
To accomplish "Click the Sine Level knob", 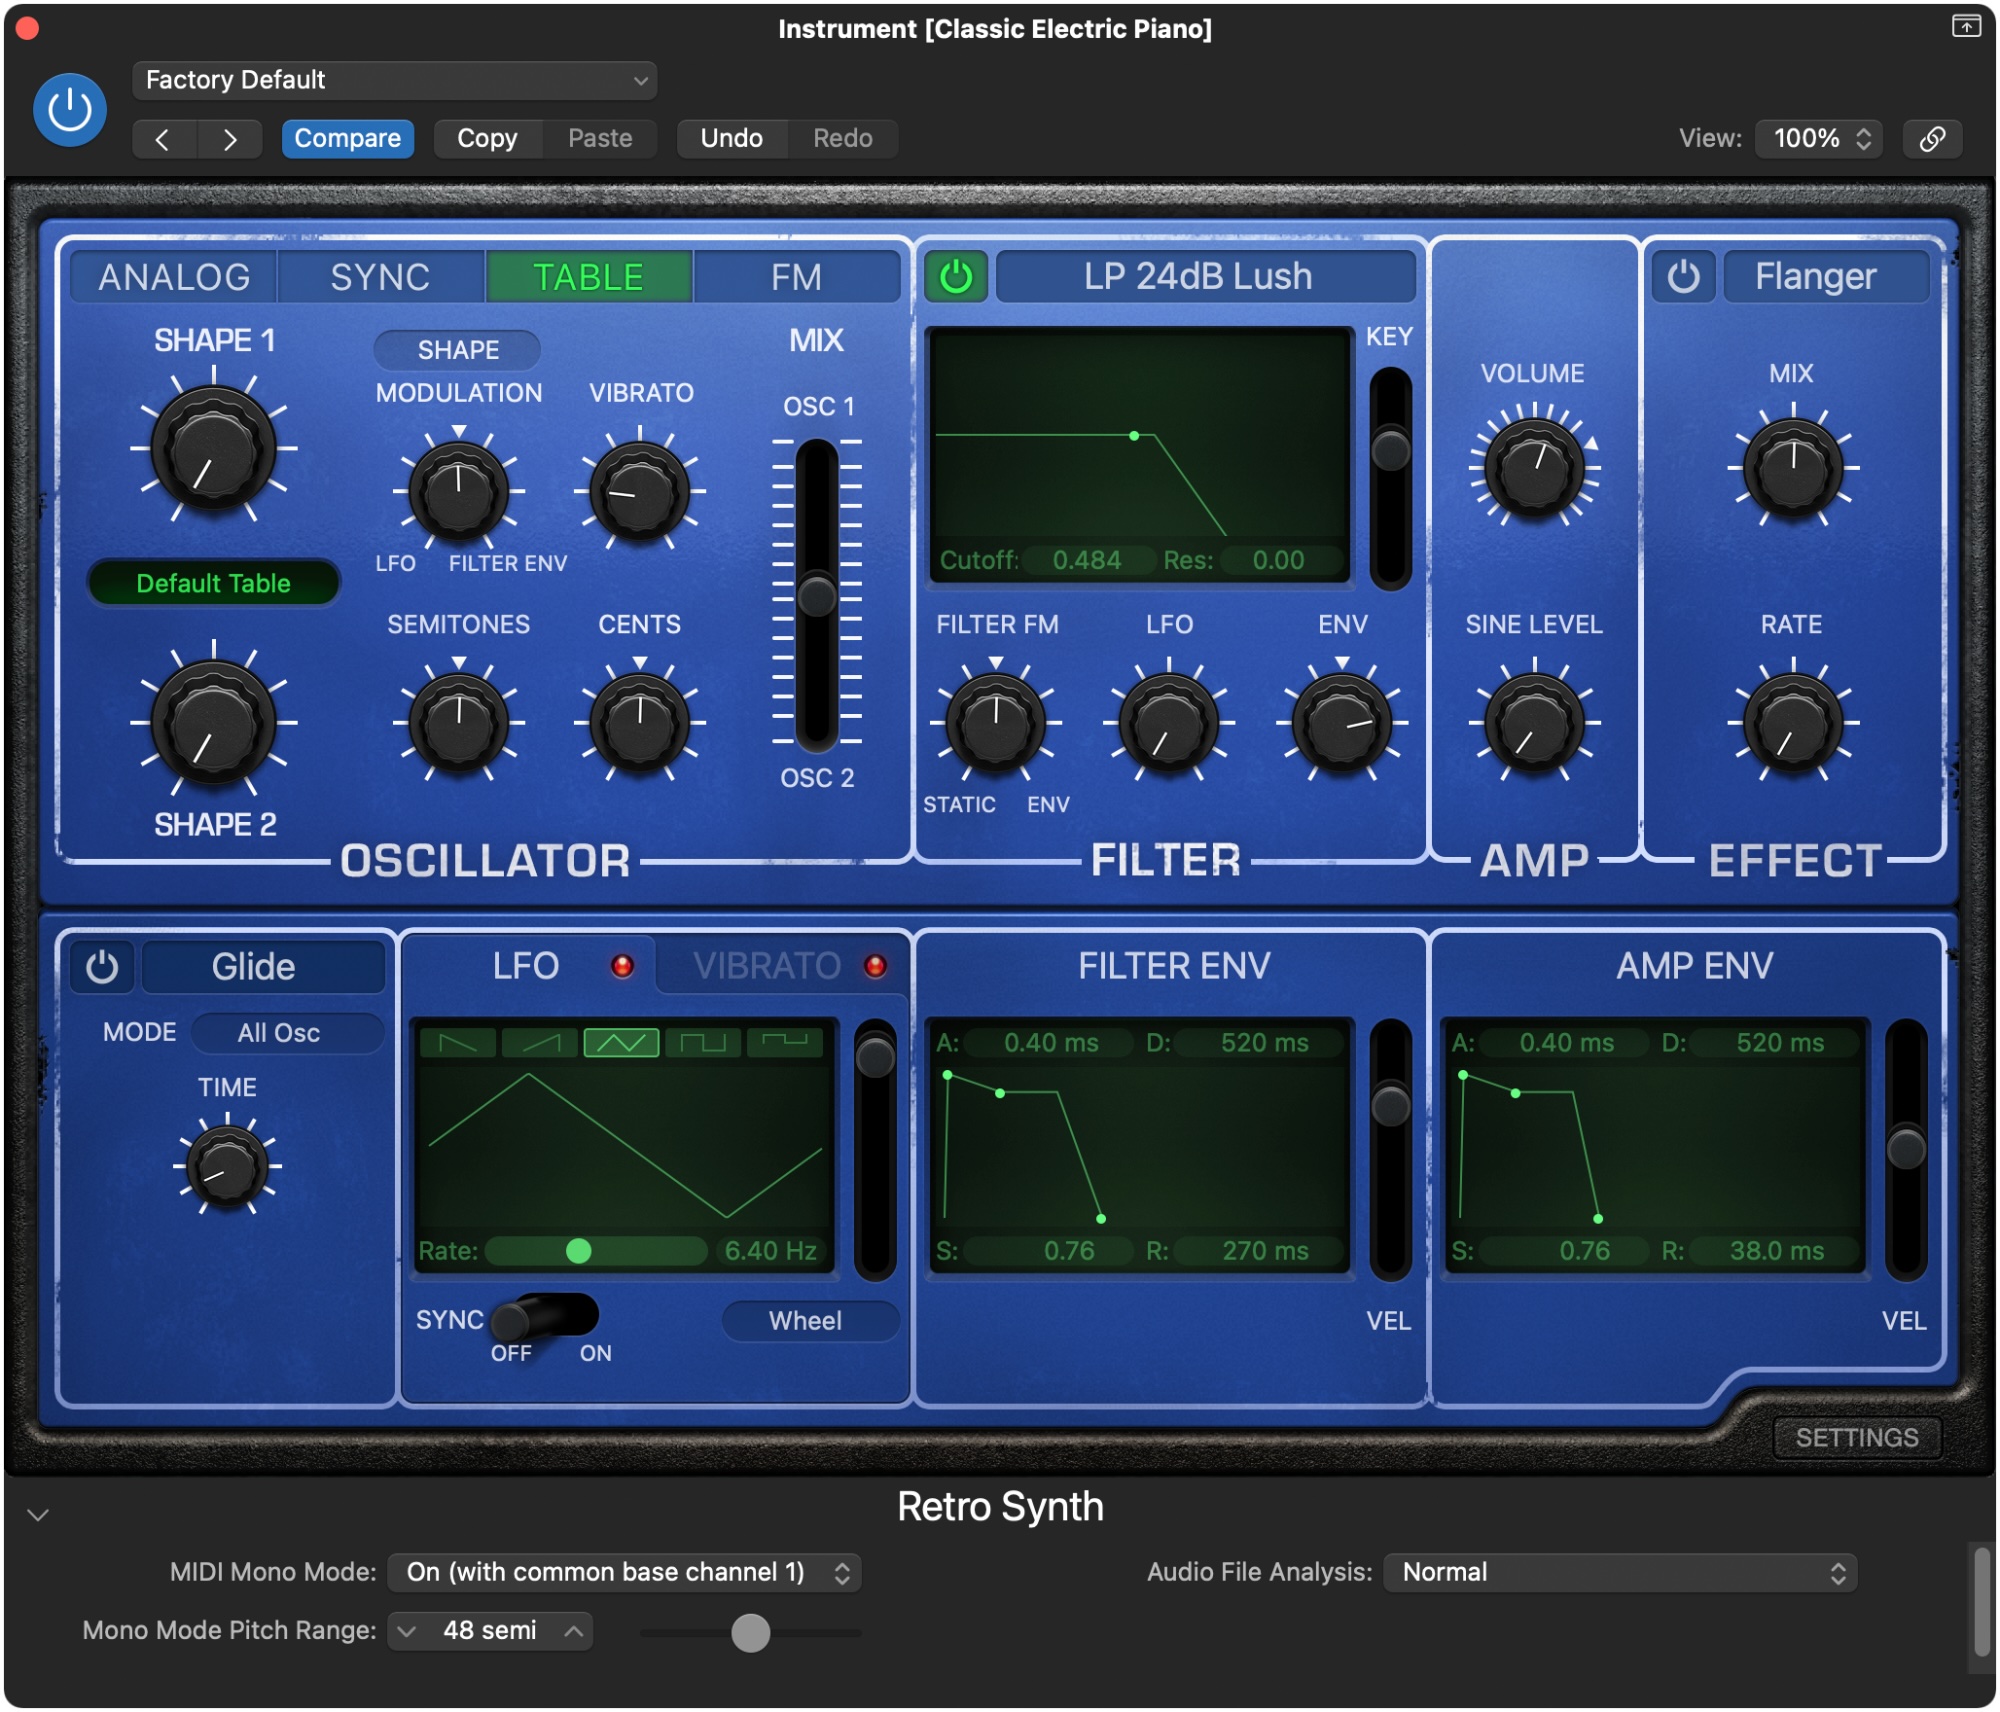I will [x=1534, y=722].
